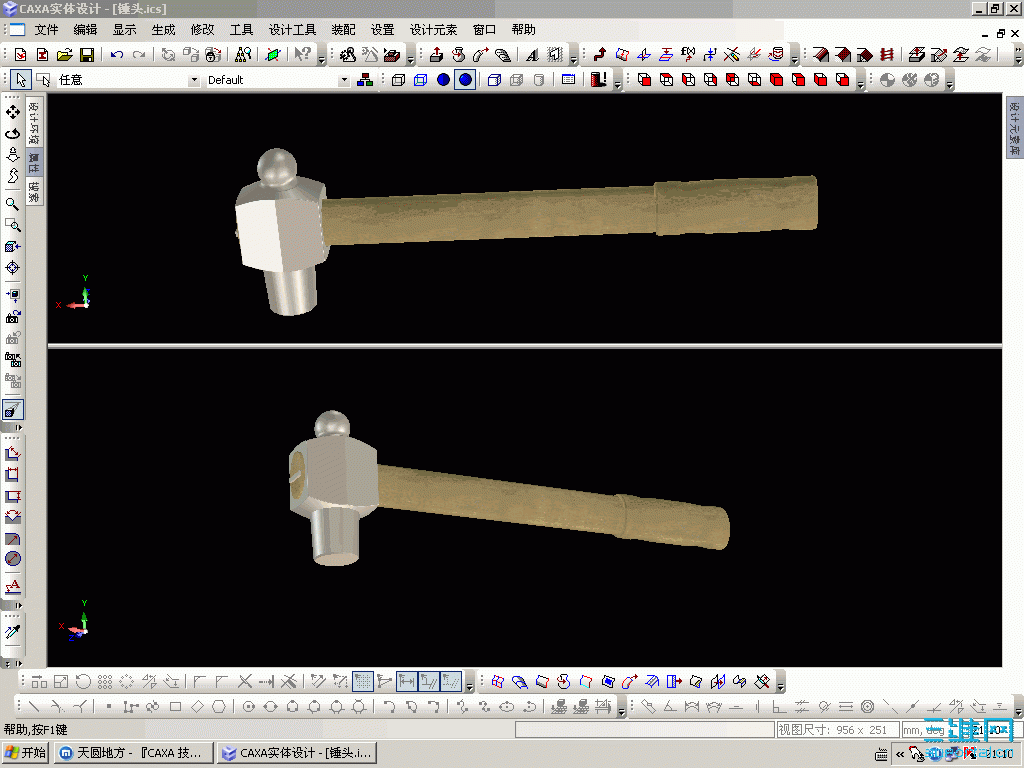Select the line drawing tool in bottom toolbar
The image size is (1024, 768).
(34, 707)
